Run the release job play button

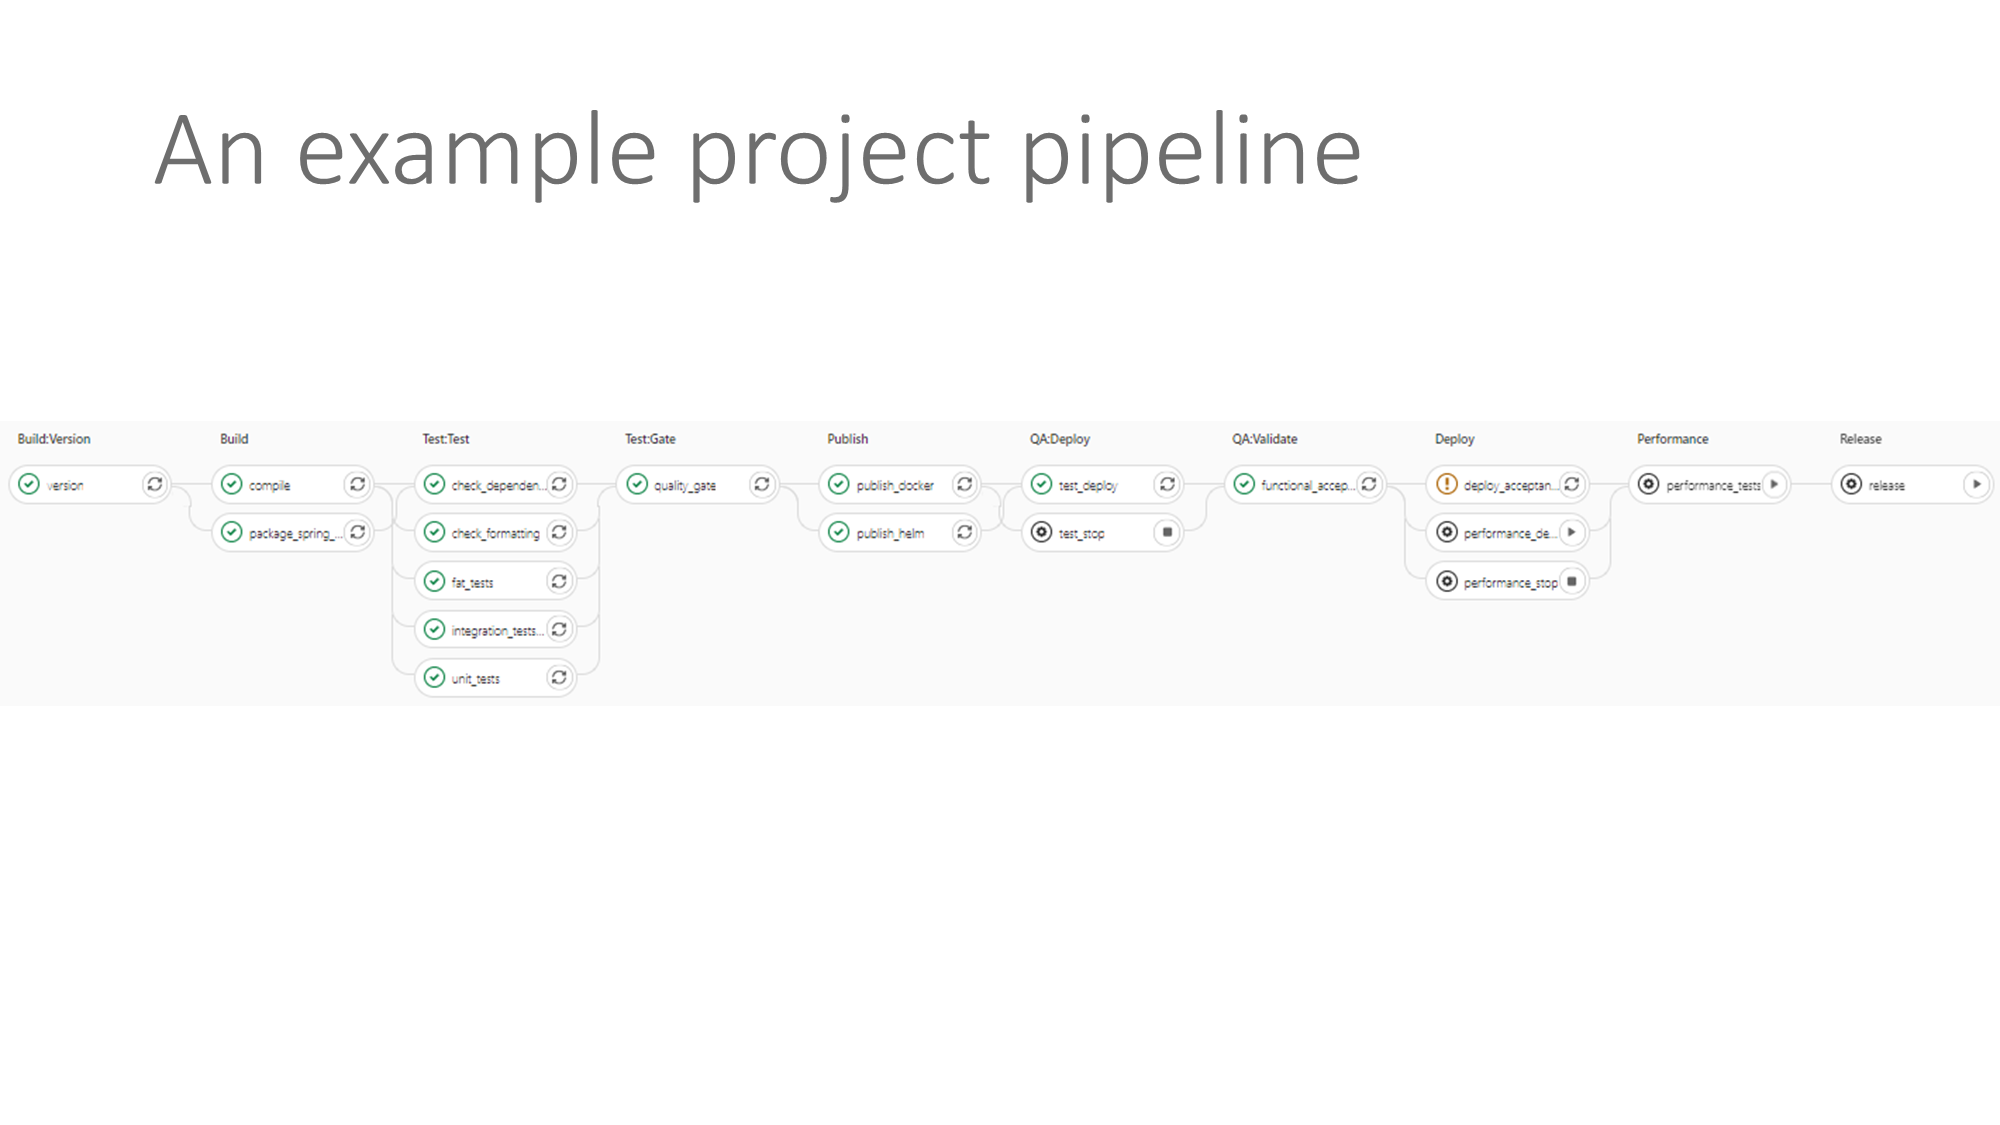(x=1976, y=485)
